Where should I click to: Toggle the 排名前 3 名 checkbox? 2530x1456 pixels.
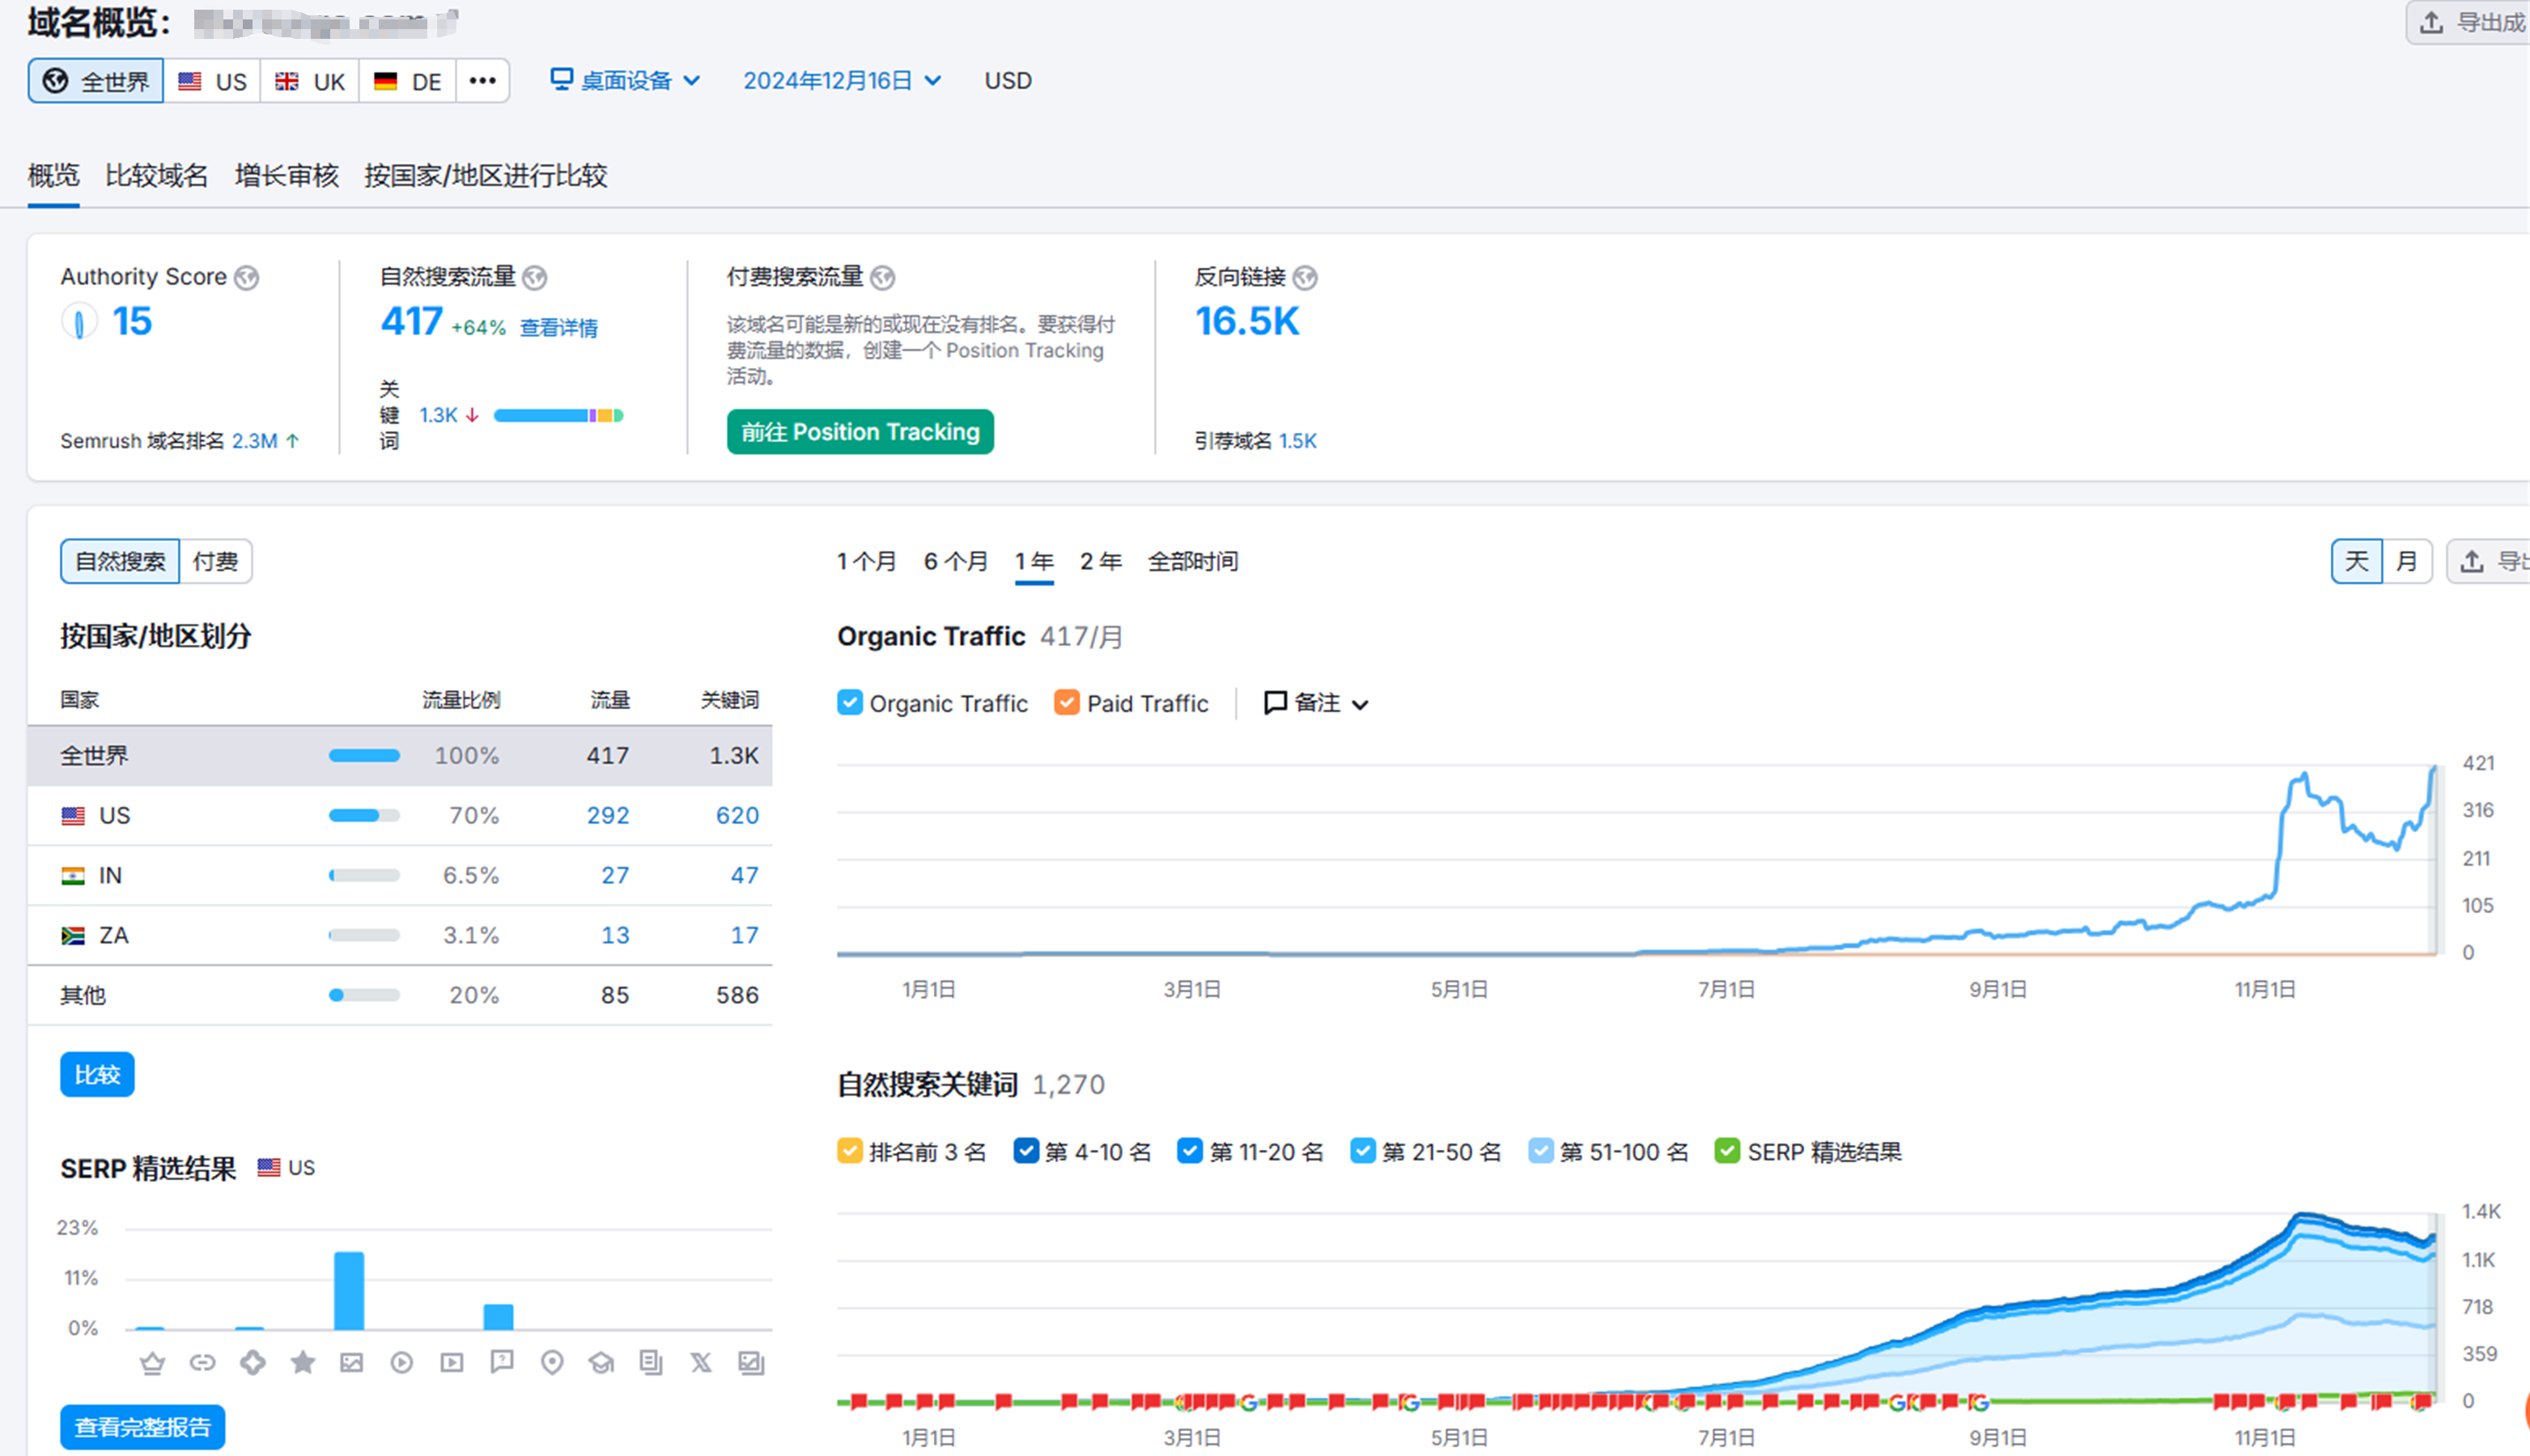[849, 1151]
